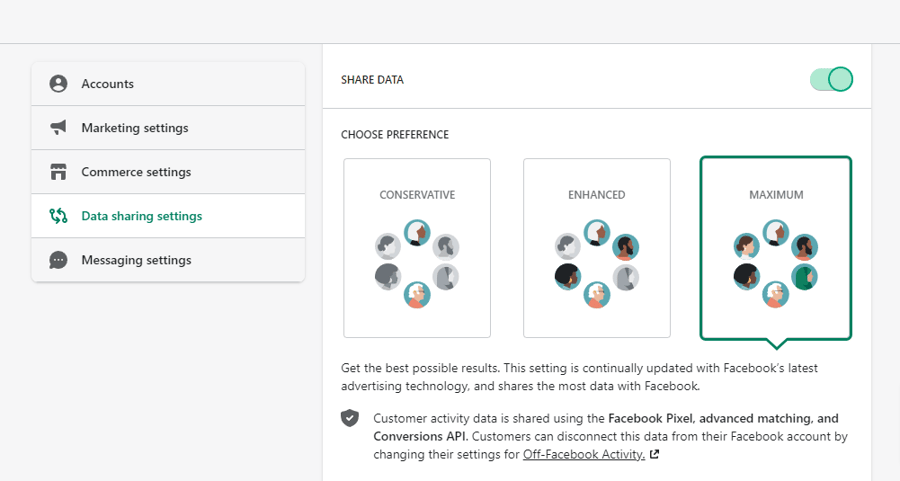Image resolution: width=900 pixels, height=481 pixels.
Task: Click the shield checkmark icon
Action: [x=350, y=418]
